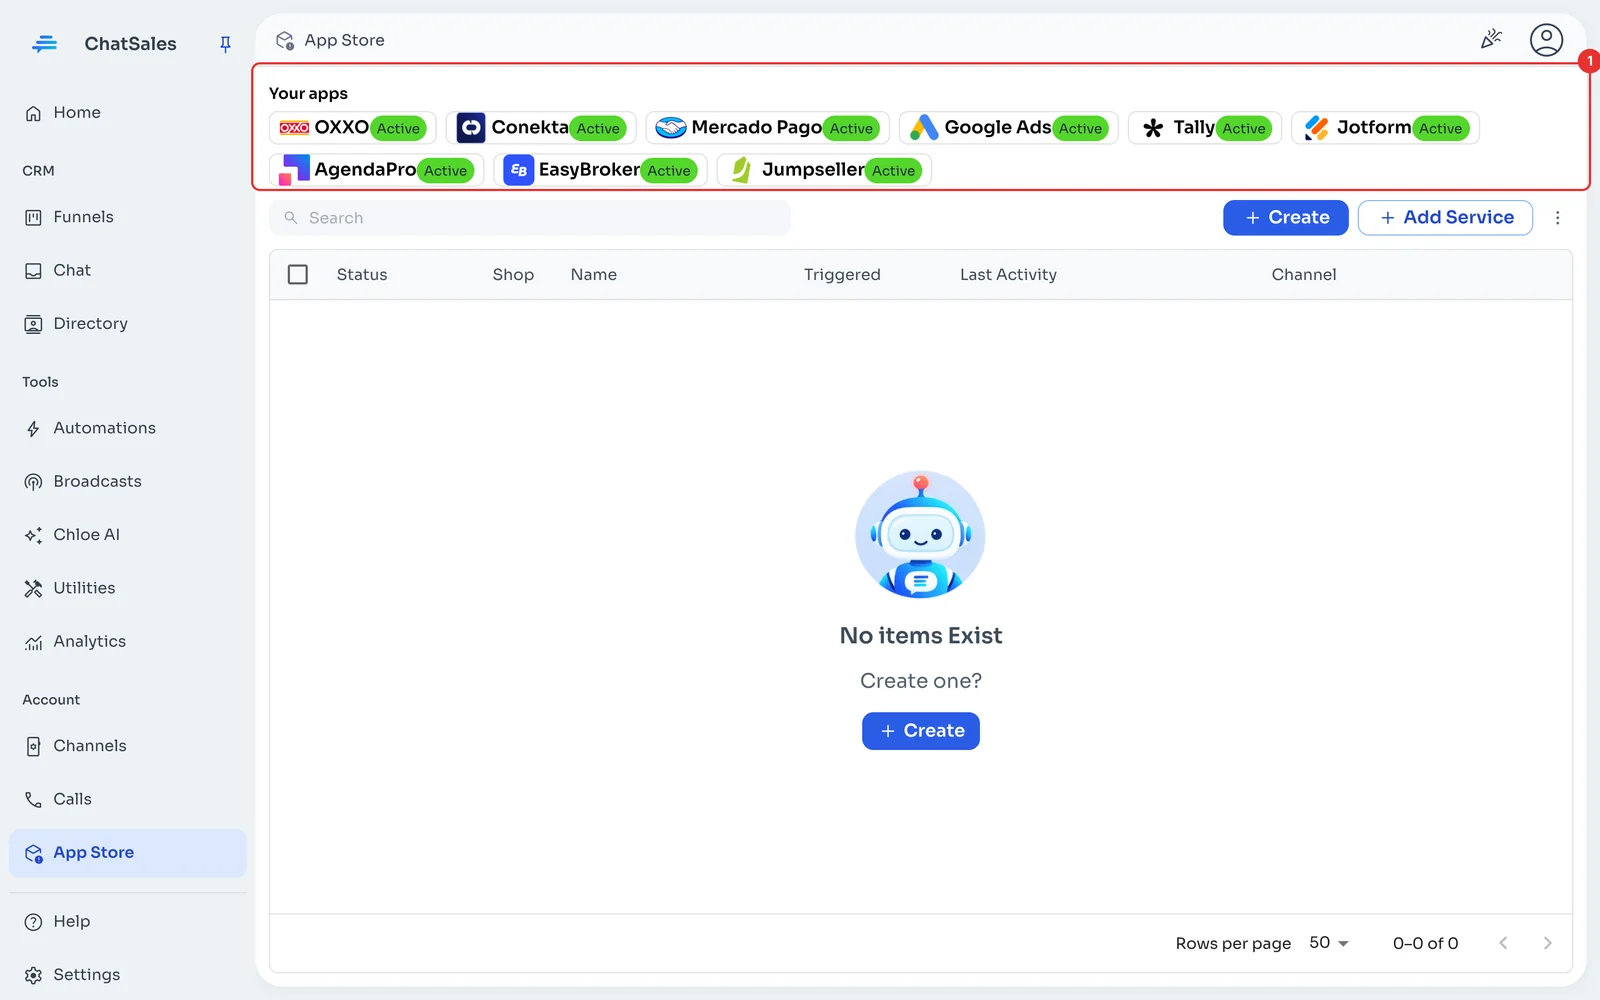Sort by the Last Activity column header
1600x1000 pixels.
[x=1008, y=275]
